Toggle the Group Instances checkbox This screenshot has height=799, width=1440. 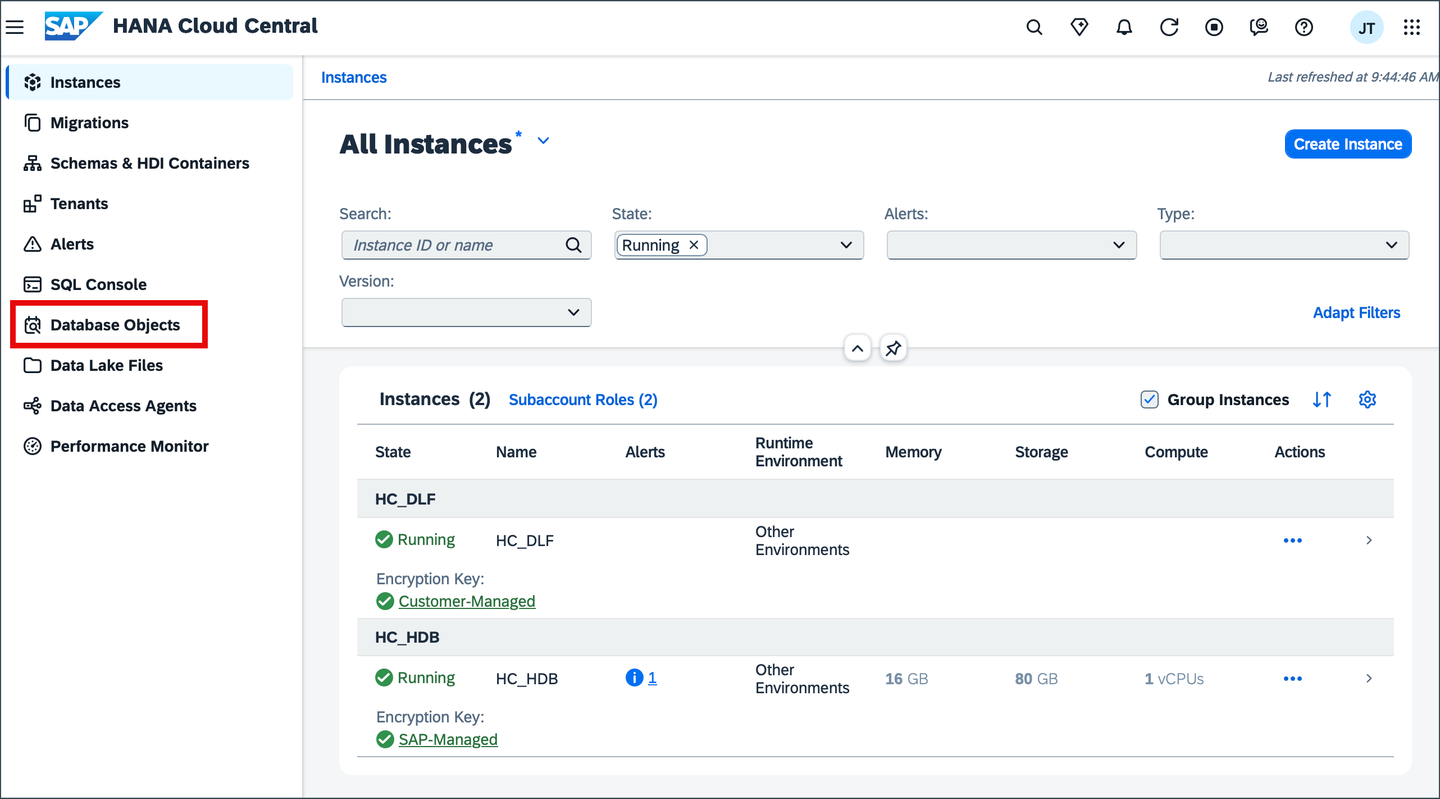pyautogui.click(x=1150, y=400)
